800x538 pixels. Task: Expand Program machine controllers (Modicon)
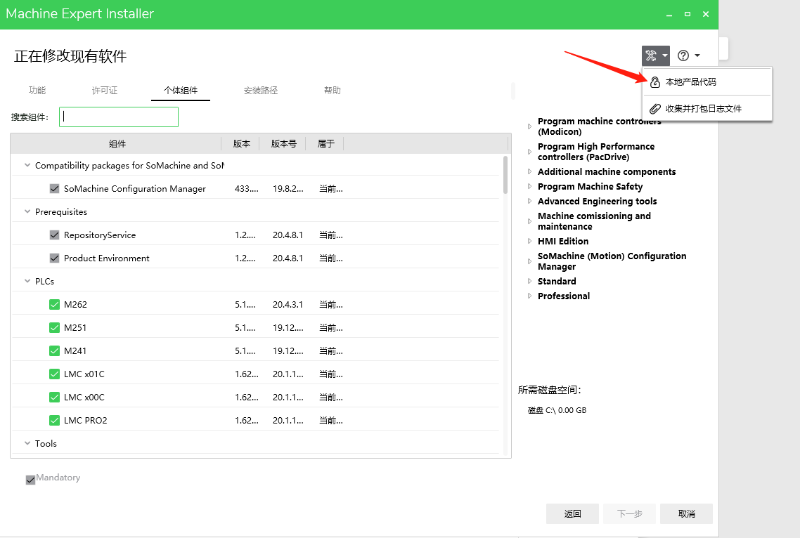(530, 126)
